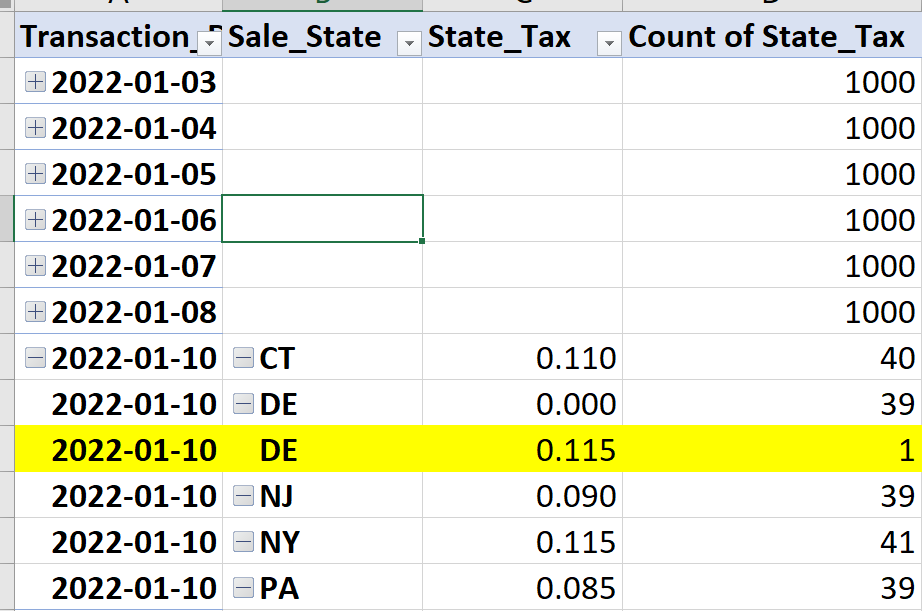Expand the 2022-01-06 date group
The width and height of the screenshot is (922, 611).
click(35, 219)
